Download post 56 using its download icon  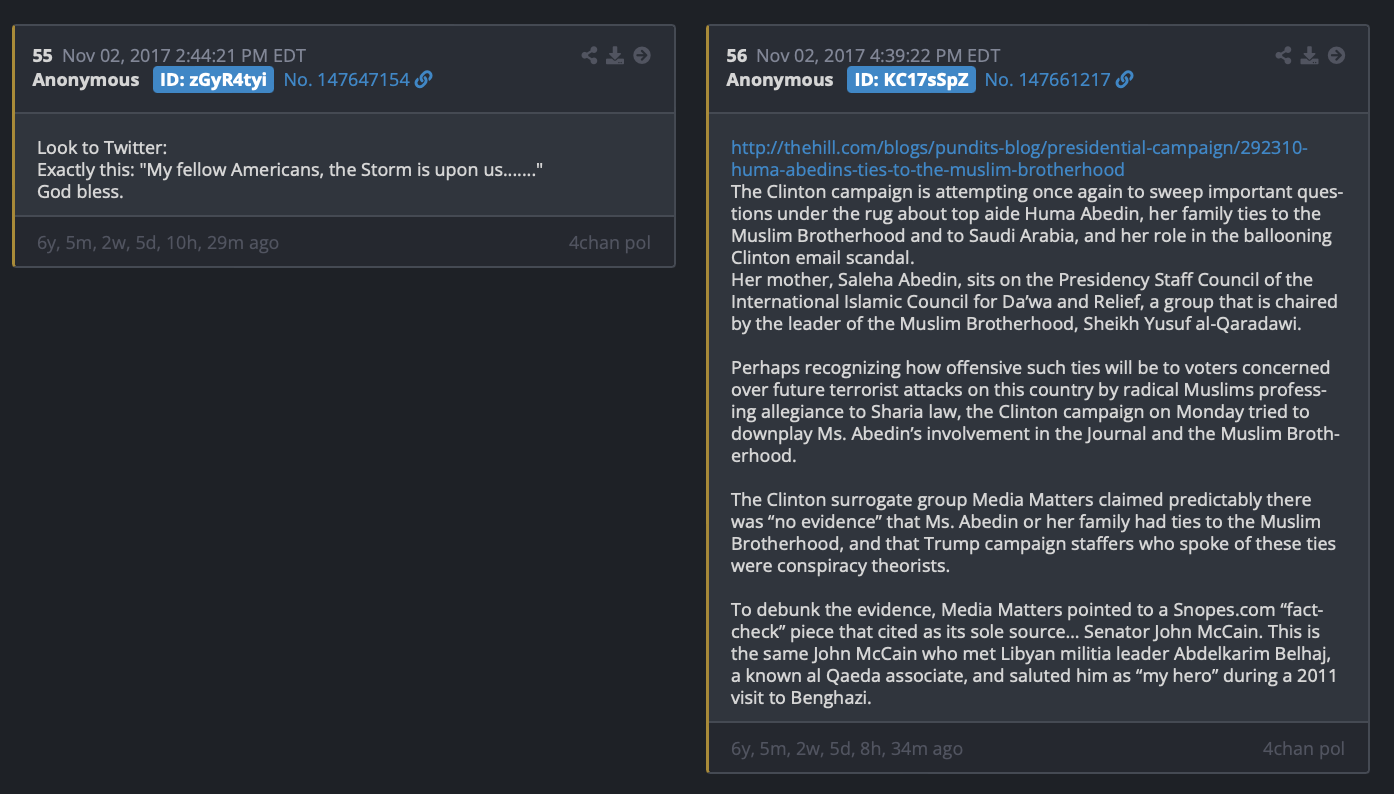tap(1310, 55)
